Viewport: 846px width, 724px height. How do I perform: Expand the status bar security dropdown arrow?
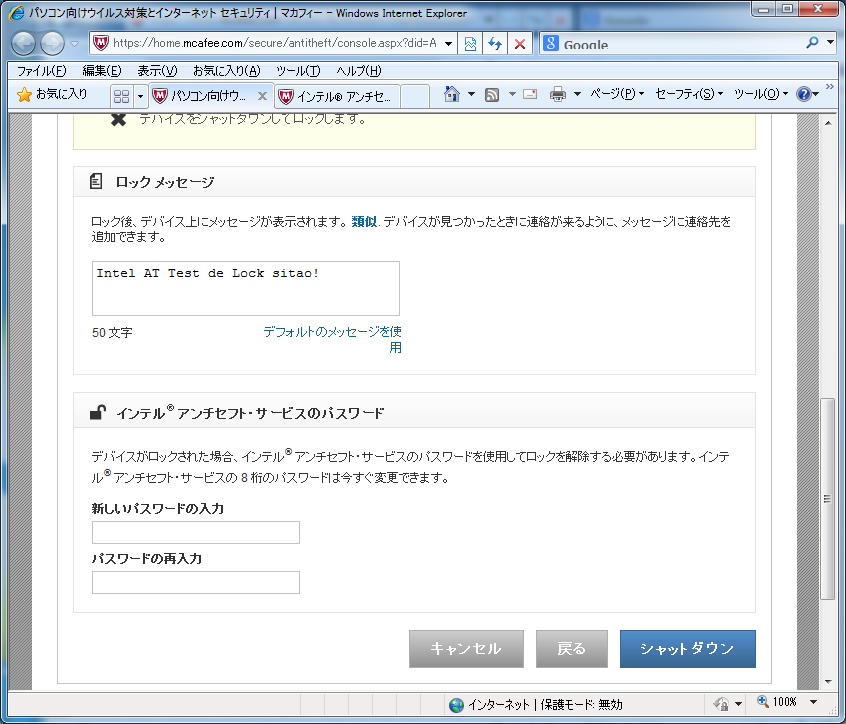point(738,703)
